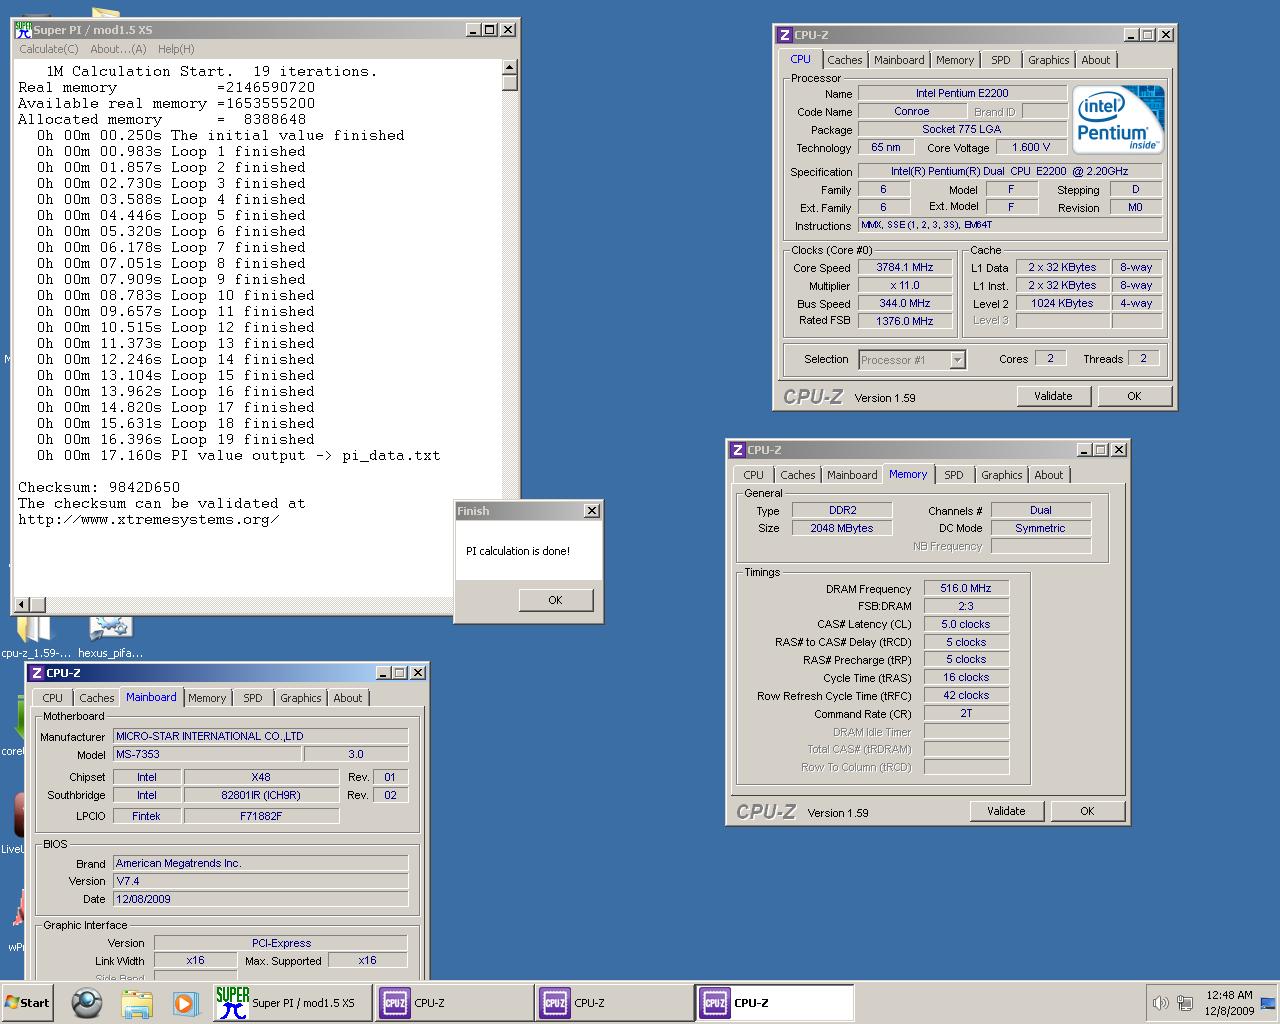Screen dimensions: 1280x1024
Task: Click the BIOS date 12/08/2009 field
Action: point(260,899)
